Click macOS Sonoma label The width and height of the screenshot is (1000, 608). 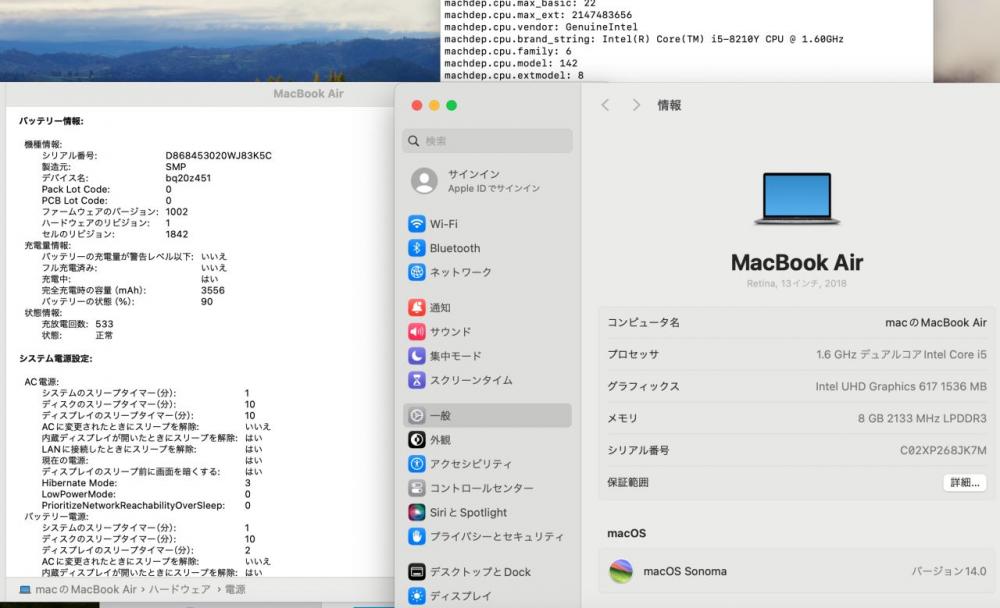click(685, 571)
